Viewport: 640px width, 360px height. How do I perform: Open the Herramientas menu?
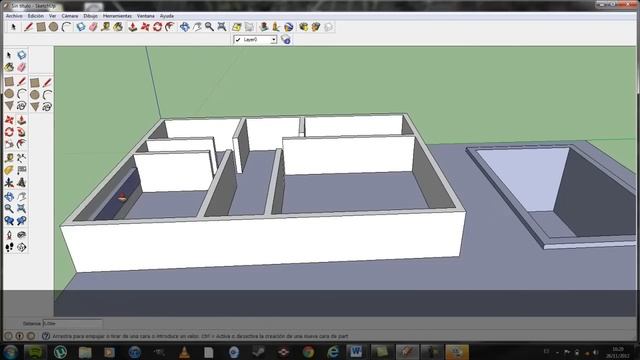coord(117,16)
